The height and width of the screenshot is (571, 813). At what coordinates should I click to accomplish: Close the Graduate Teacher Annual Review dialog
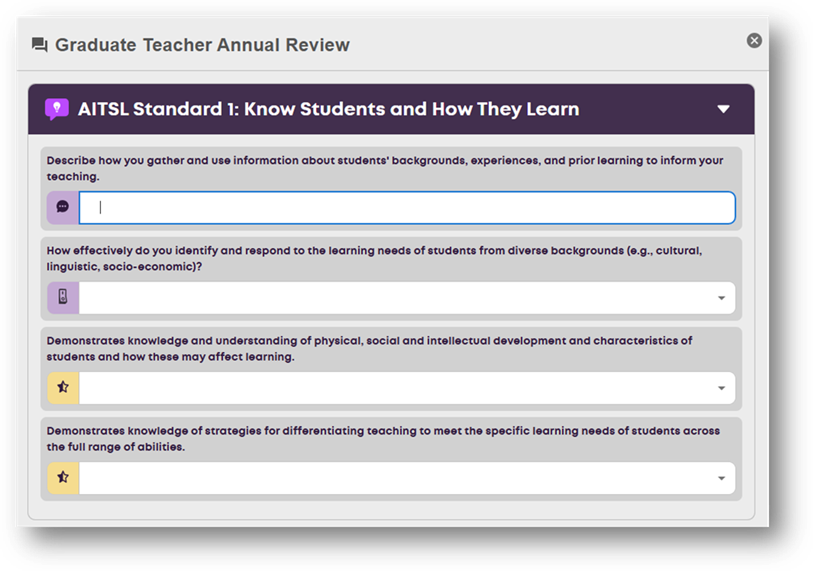pyautogui.click(x=754, y=40)
